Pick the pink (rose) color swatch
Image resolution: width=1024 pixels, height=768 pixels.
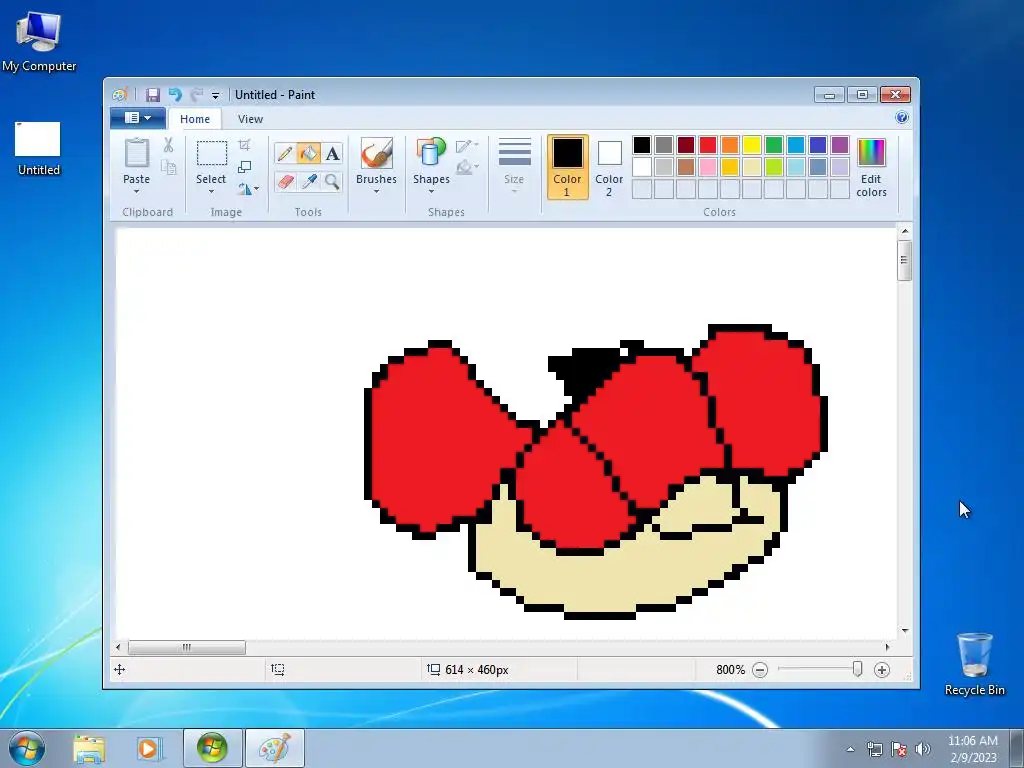point(708,167)
